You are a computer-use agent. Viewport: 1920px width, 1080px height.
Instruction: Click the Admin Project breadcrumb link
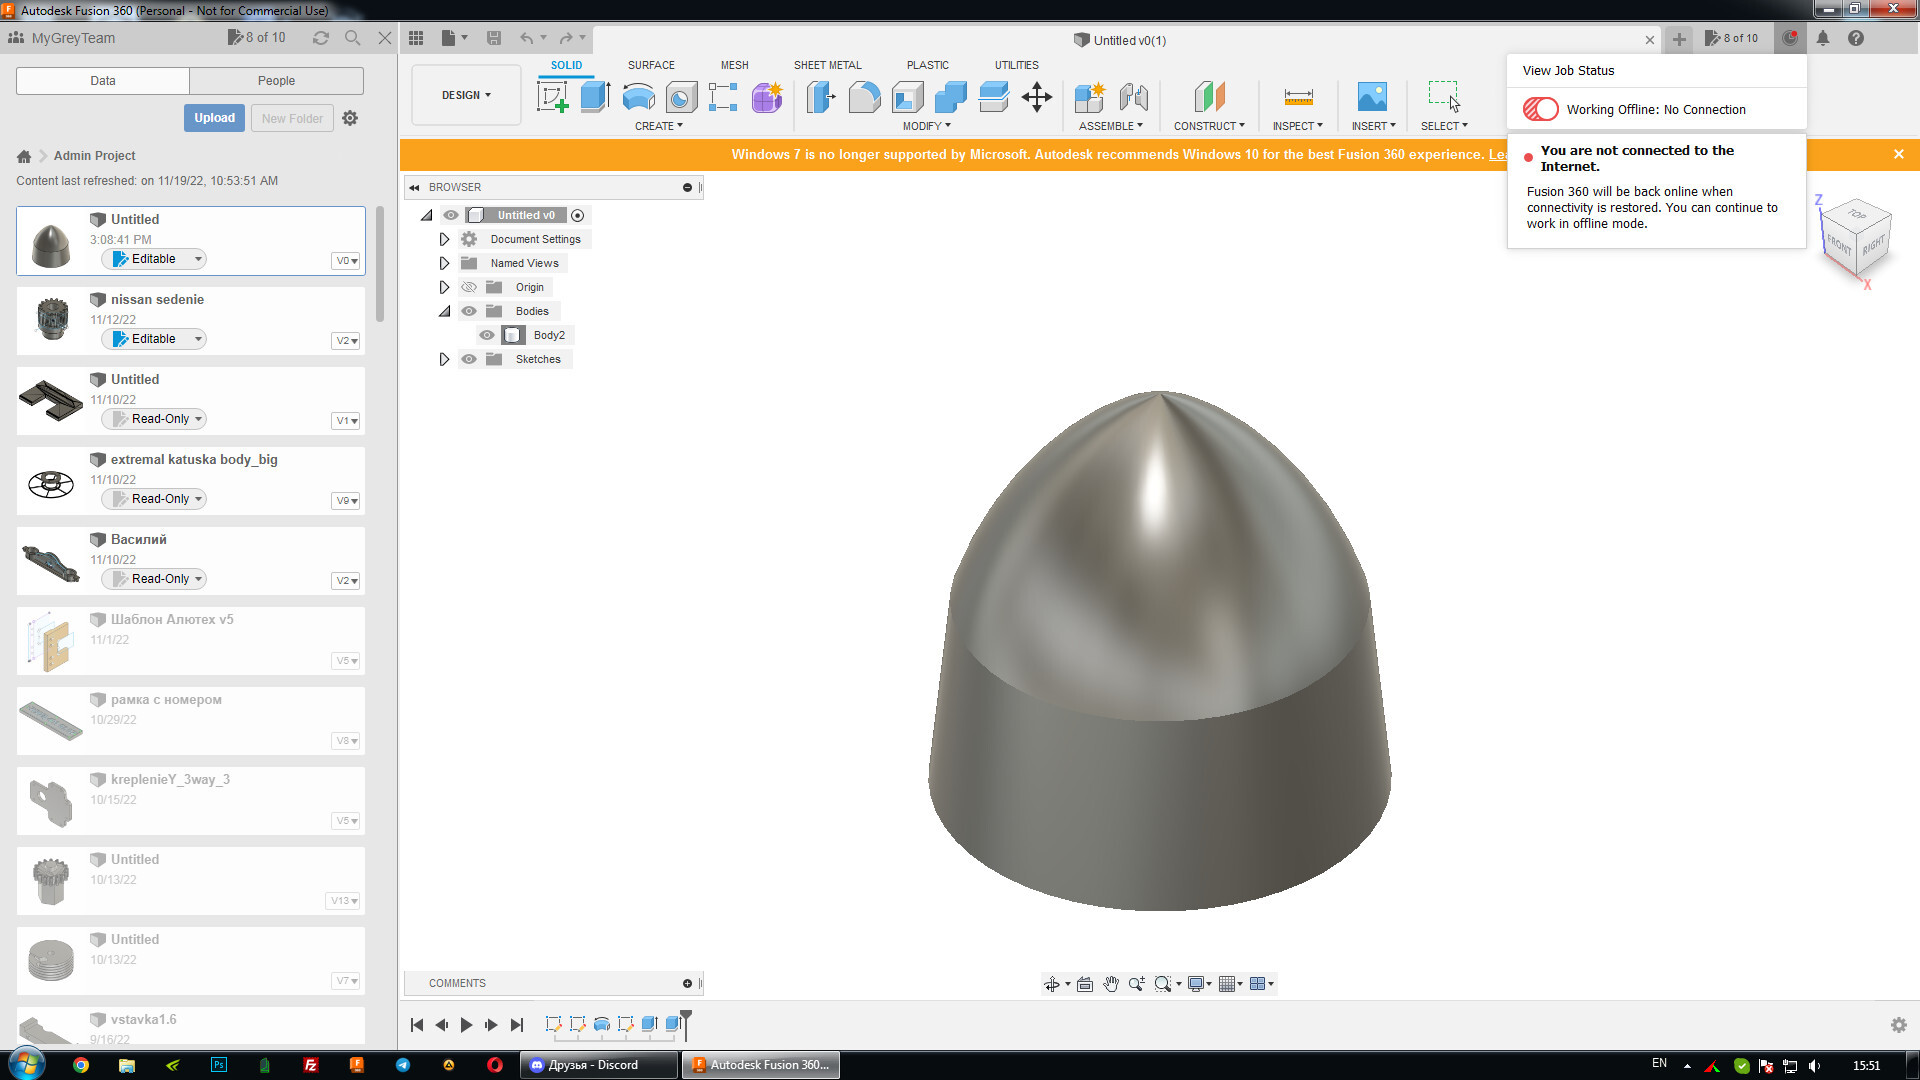coord(94,156)
